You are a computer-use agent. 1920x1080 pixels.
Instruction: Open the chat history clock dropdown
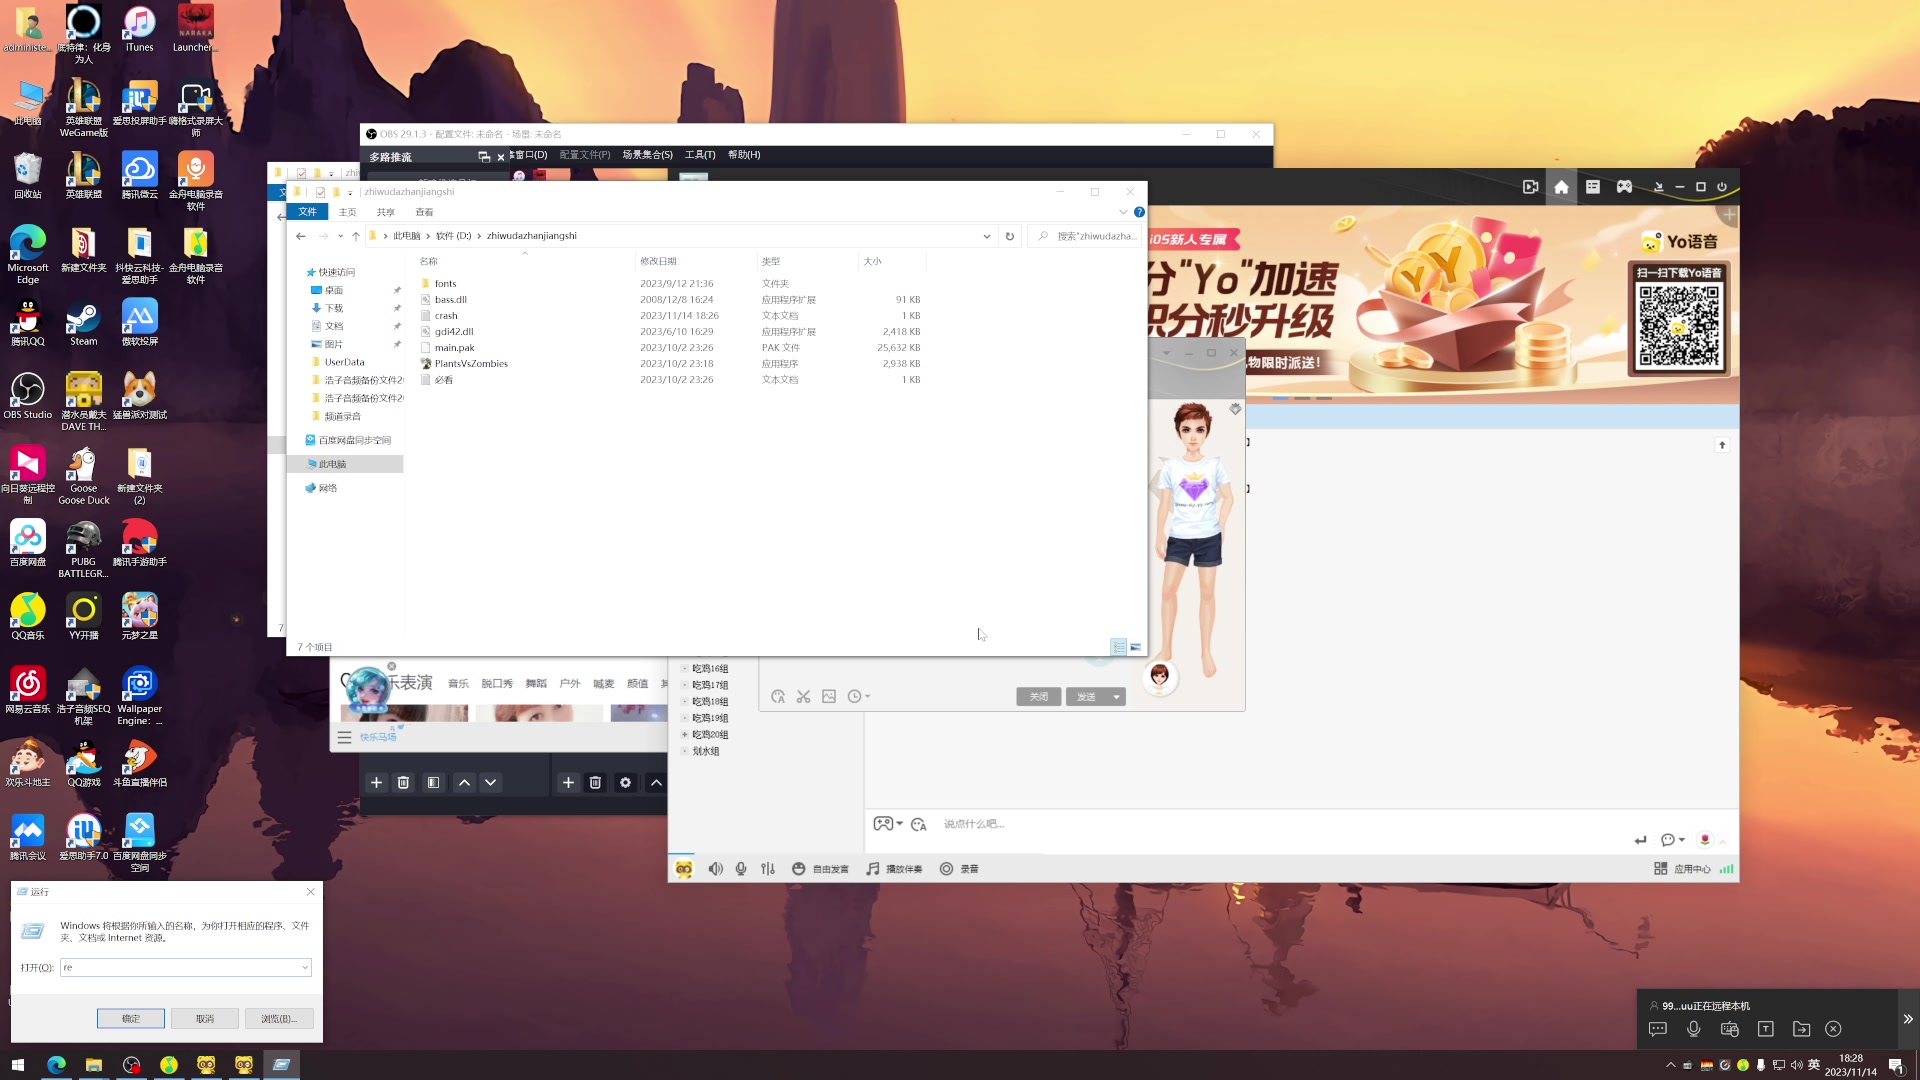tap(858, 696)
